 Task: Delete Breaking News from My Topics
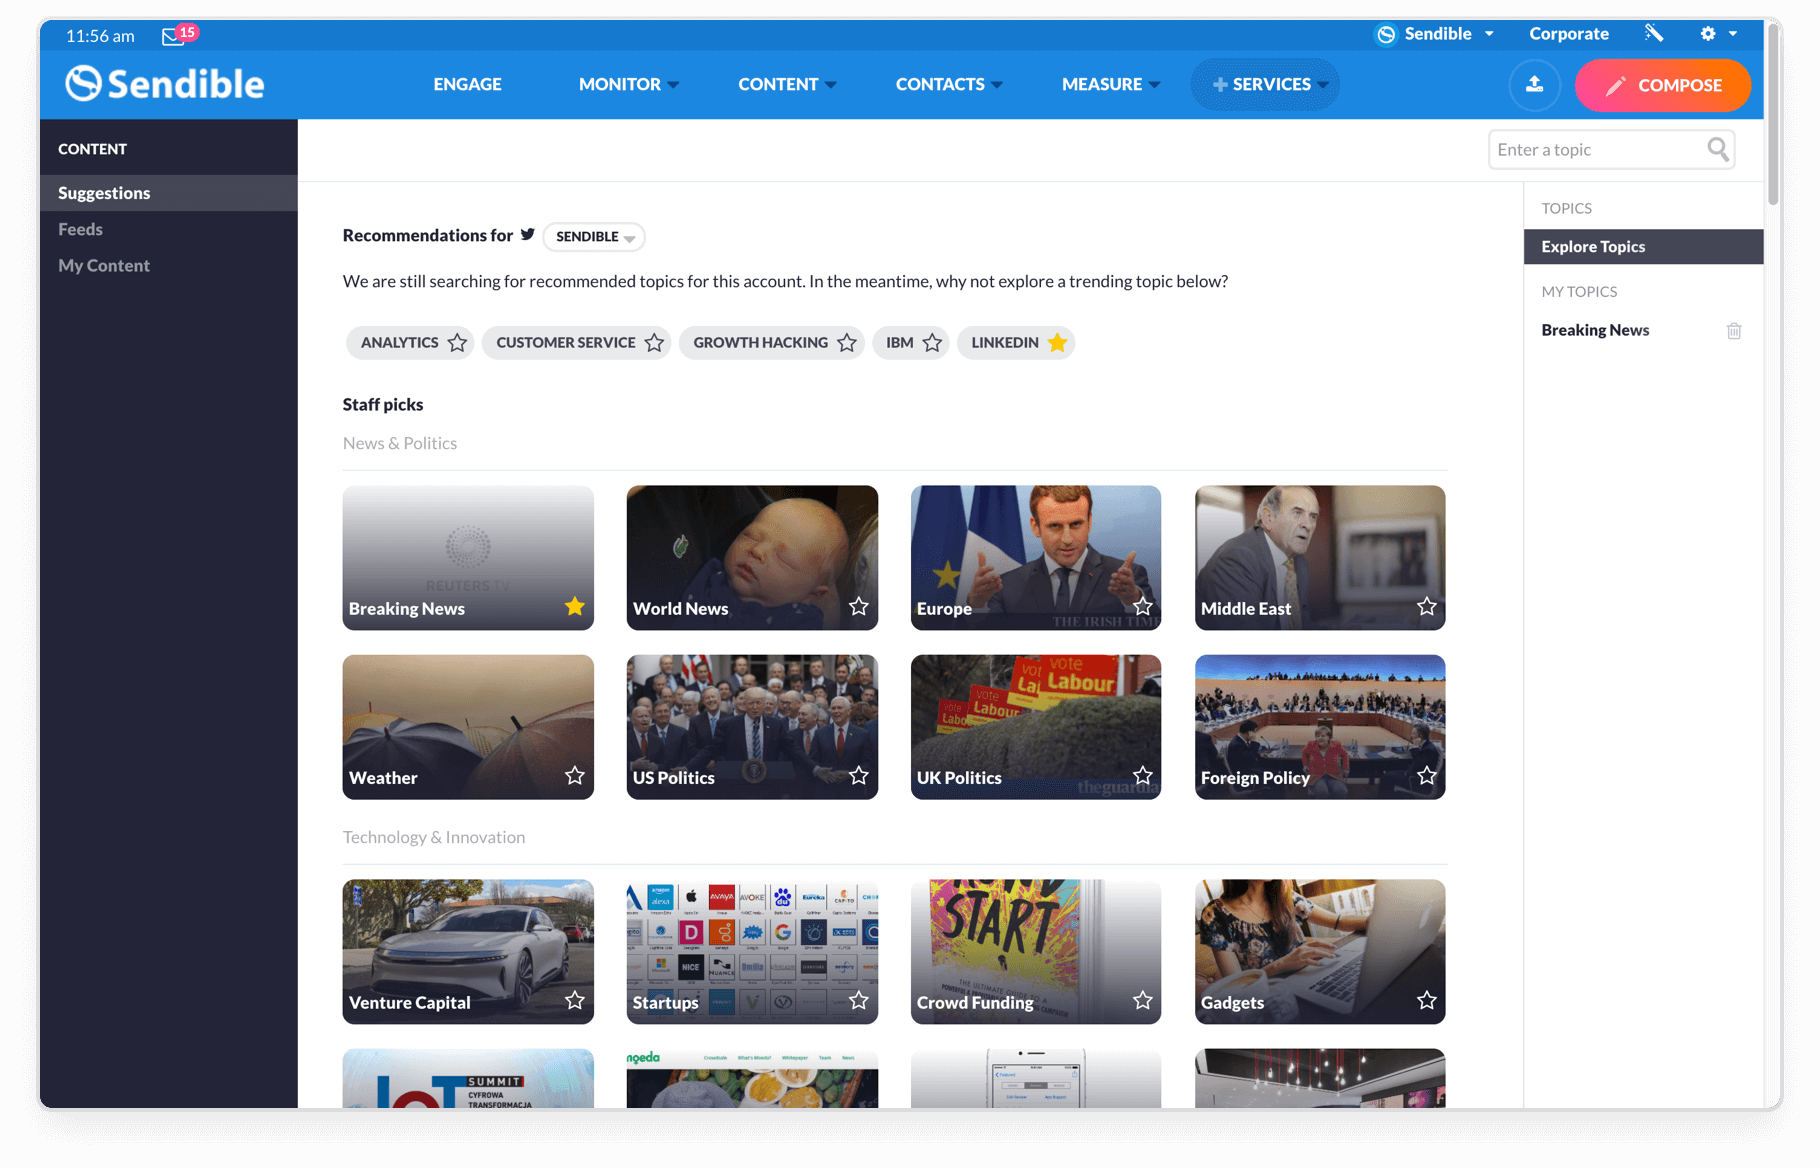[x=1734, y=331]
